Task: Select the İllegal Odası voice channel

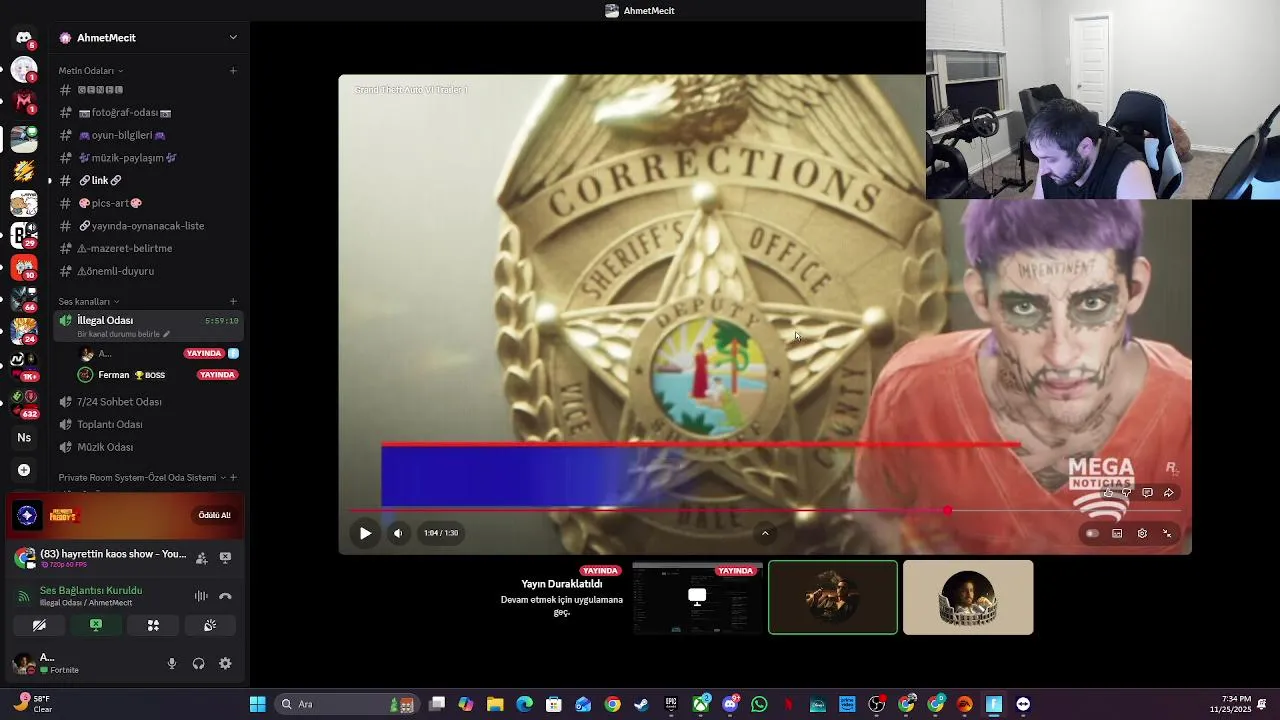Action: [148, 325]
